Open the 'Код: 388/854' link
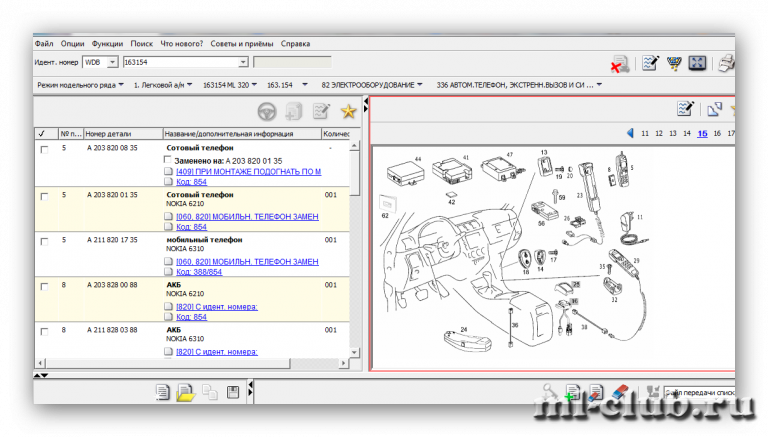 click(x=199, y=272)
